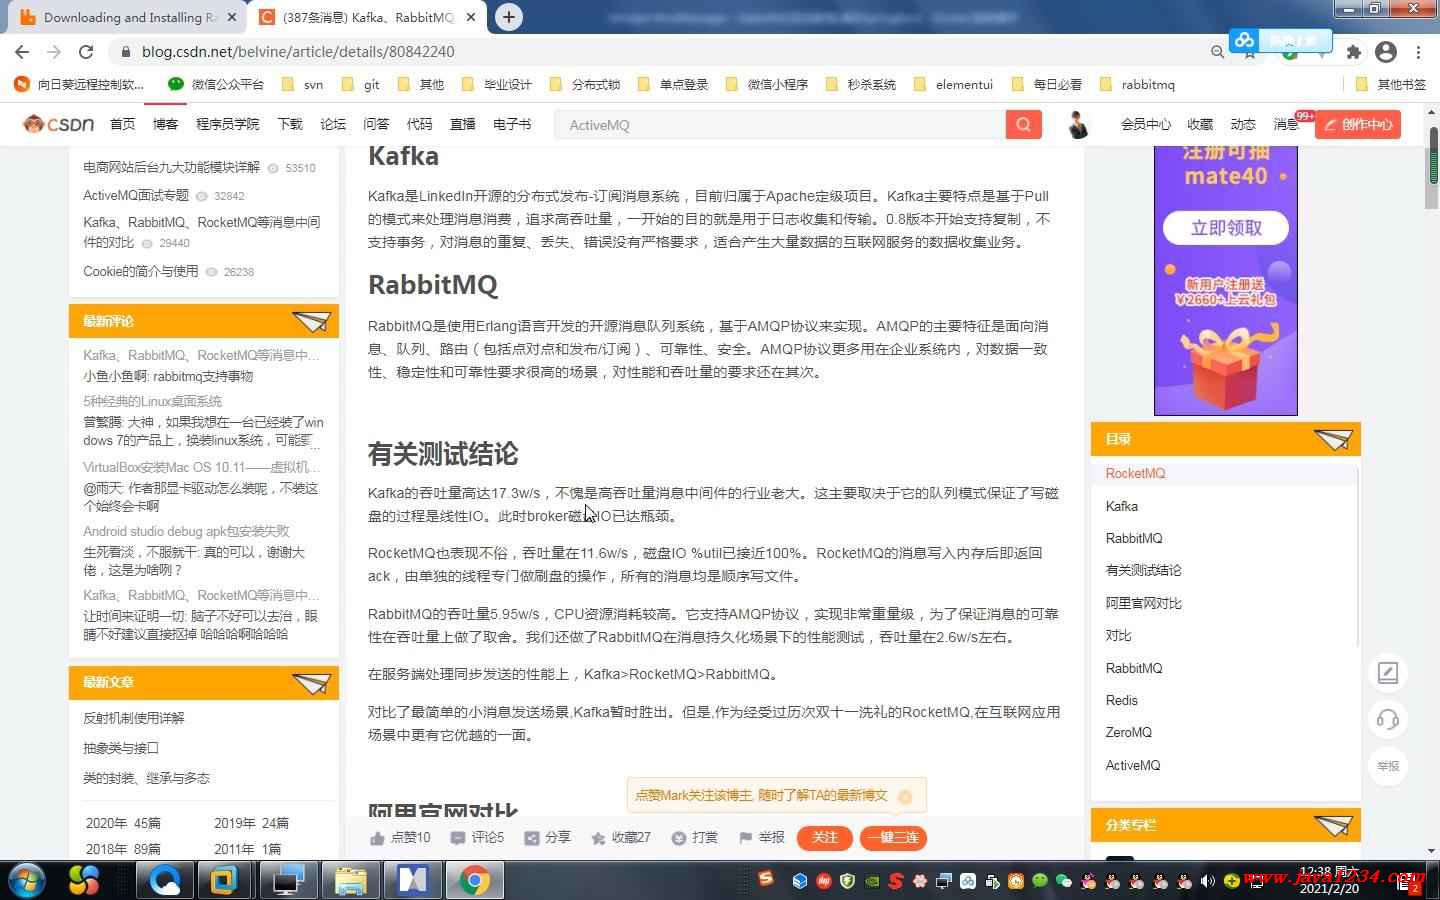Click the orange search magnifier button
1440x900 pixels.
[x=1023, y=125]
